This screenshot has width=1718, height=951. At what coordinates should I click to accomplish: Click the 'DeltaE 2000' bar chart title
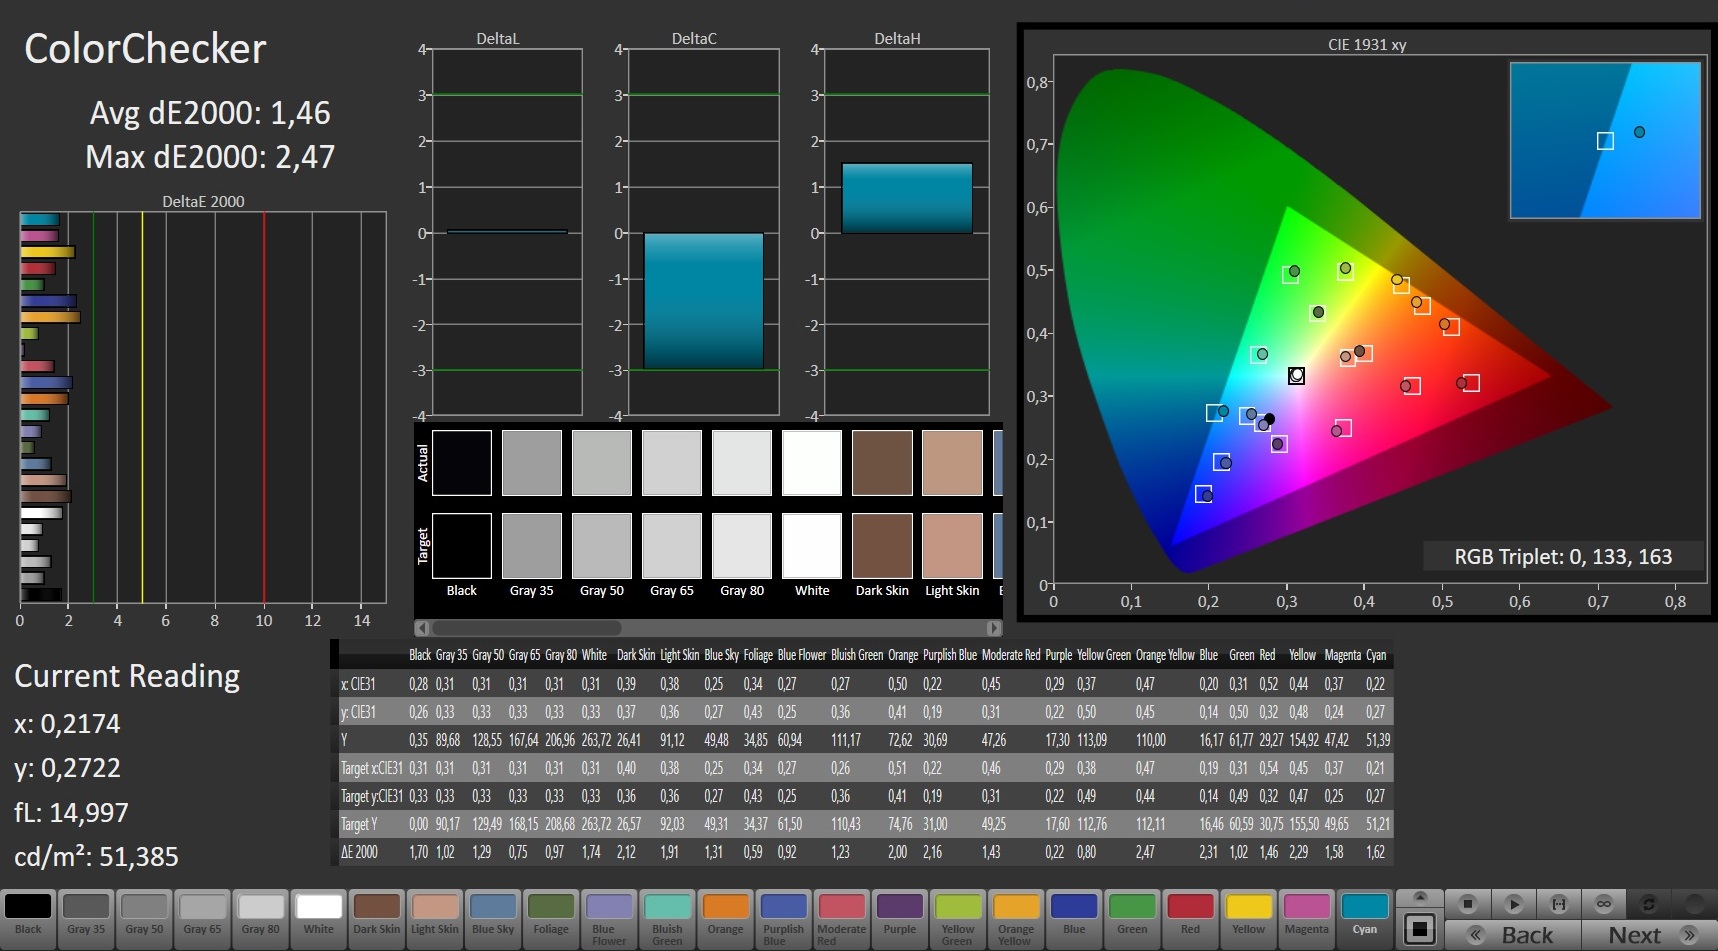click(x=203, y=201)
